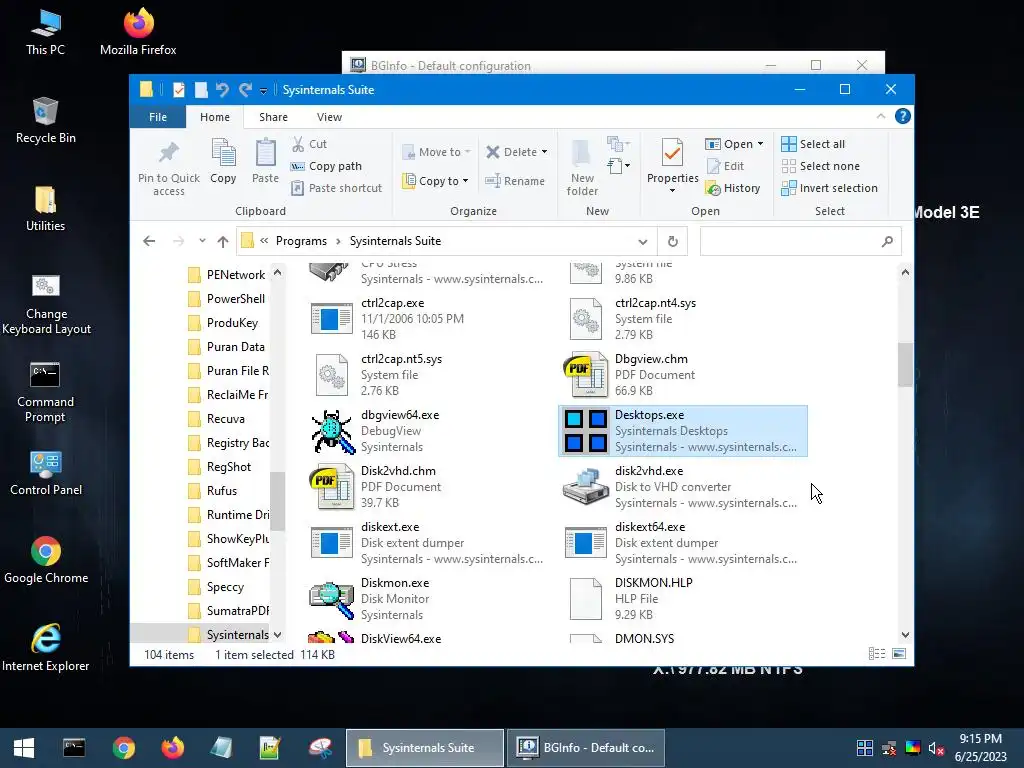Open the Command Prompt desktop icon
1024x768 pixels.
[x=45, y=392]
